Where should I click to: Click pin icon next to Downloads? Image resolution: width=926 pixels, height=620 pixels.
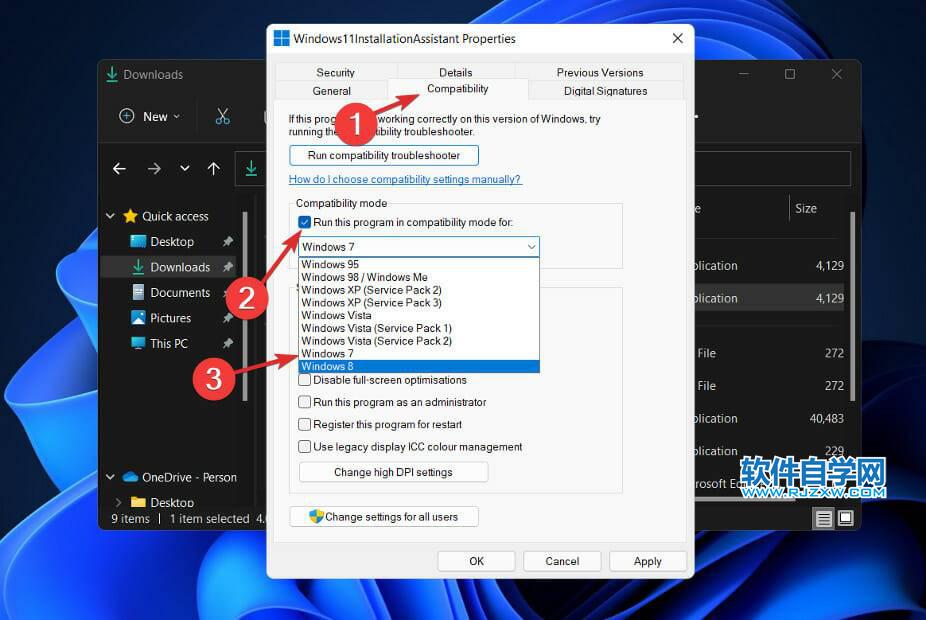pyautogui.click(x=227, y=267)
